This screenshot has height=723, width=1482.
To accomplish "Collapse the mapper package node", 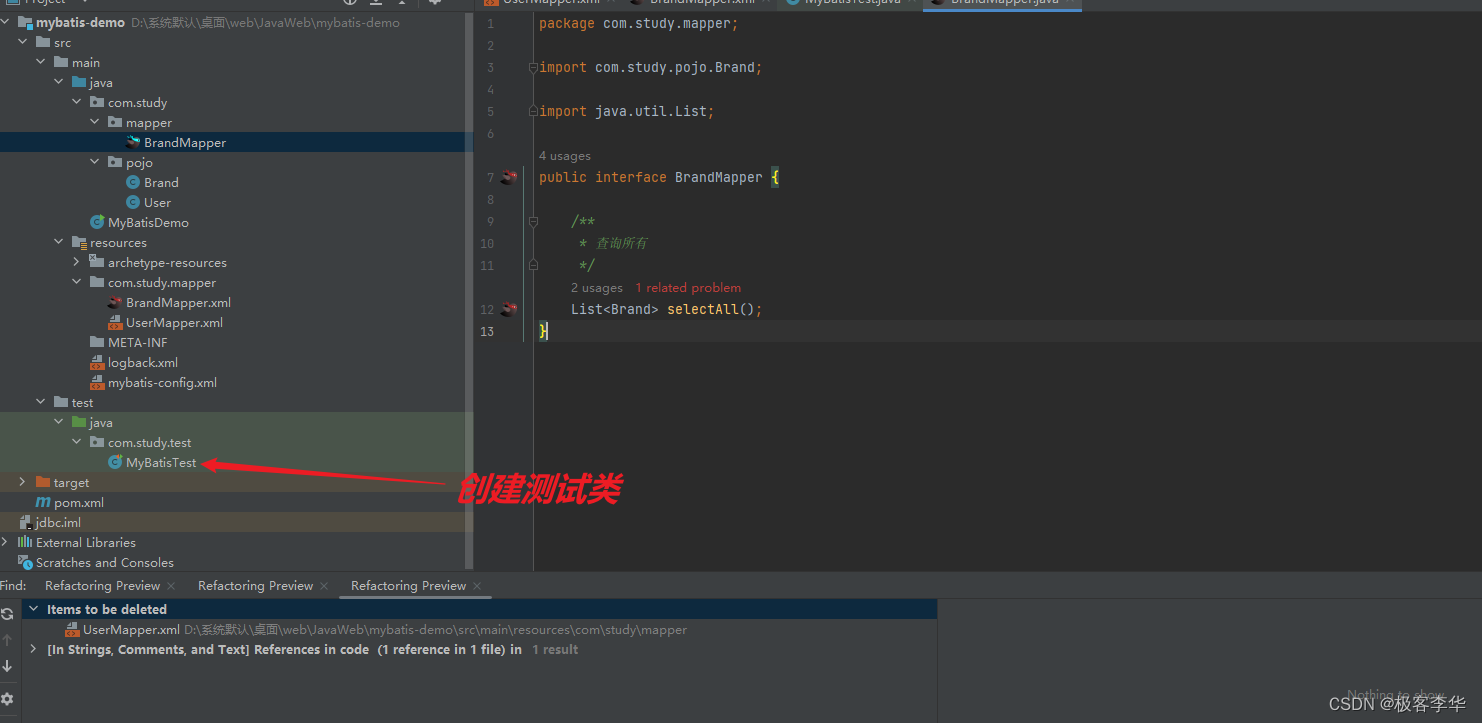I will click(95, 122).
